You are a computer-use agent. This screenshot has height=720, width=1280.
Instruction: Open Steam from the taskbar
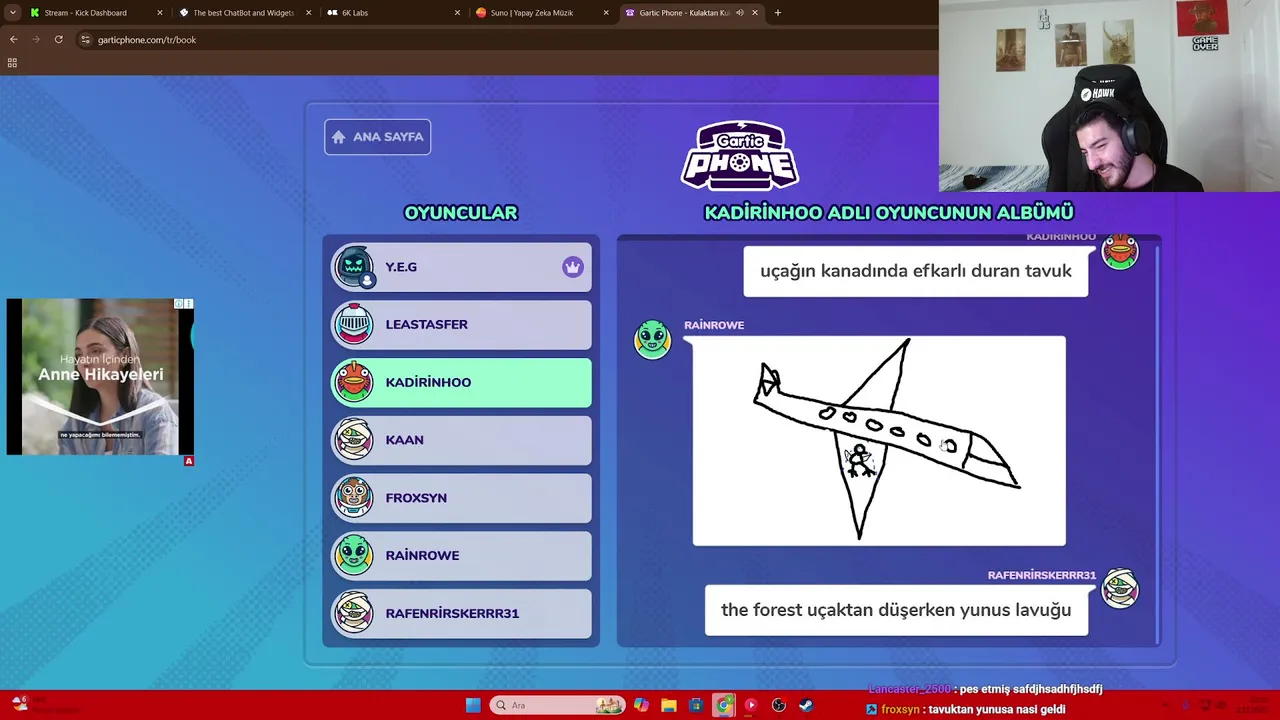tap(806, 705)
